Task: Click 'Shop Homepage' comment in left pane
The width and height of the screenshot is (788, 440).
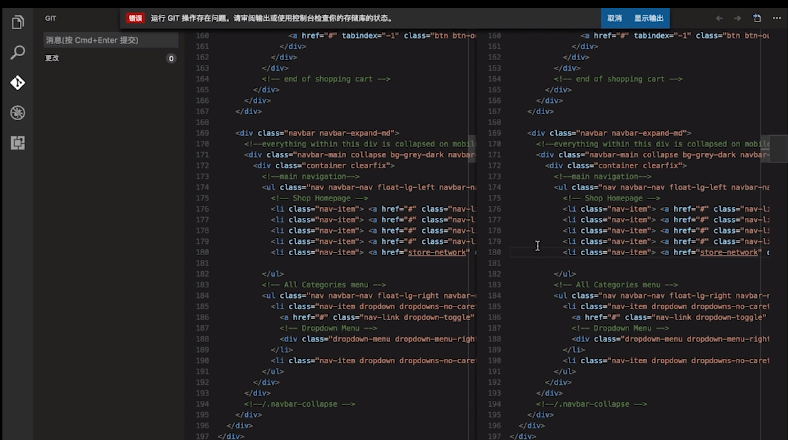Action: tap(320, 198)
